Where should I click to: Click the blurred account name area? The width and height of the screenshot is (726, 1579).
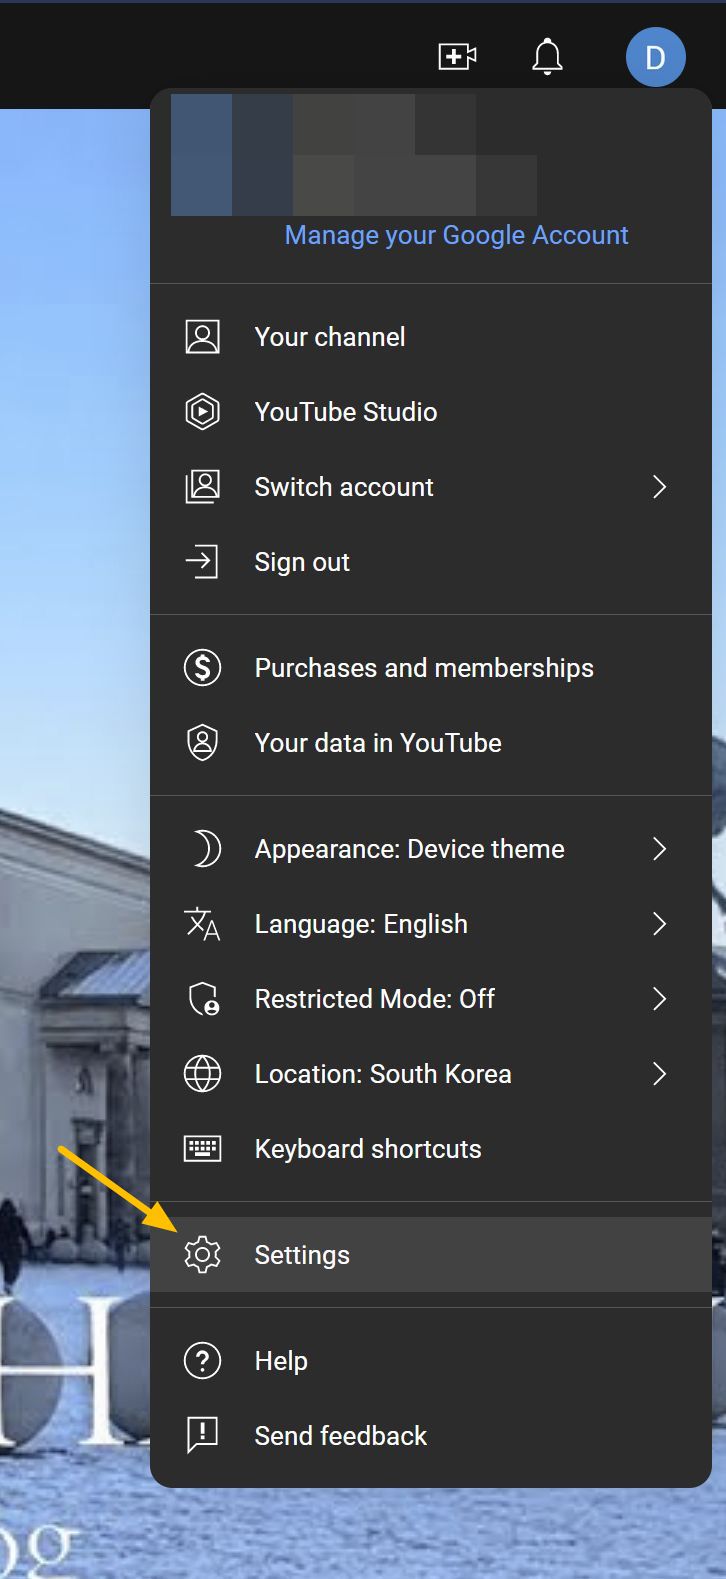pyautogui.click(x=353, y=155)
